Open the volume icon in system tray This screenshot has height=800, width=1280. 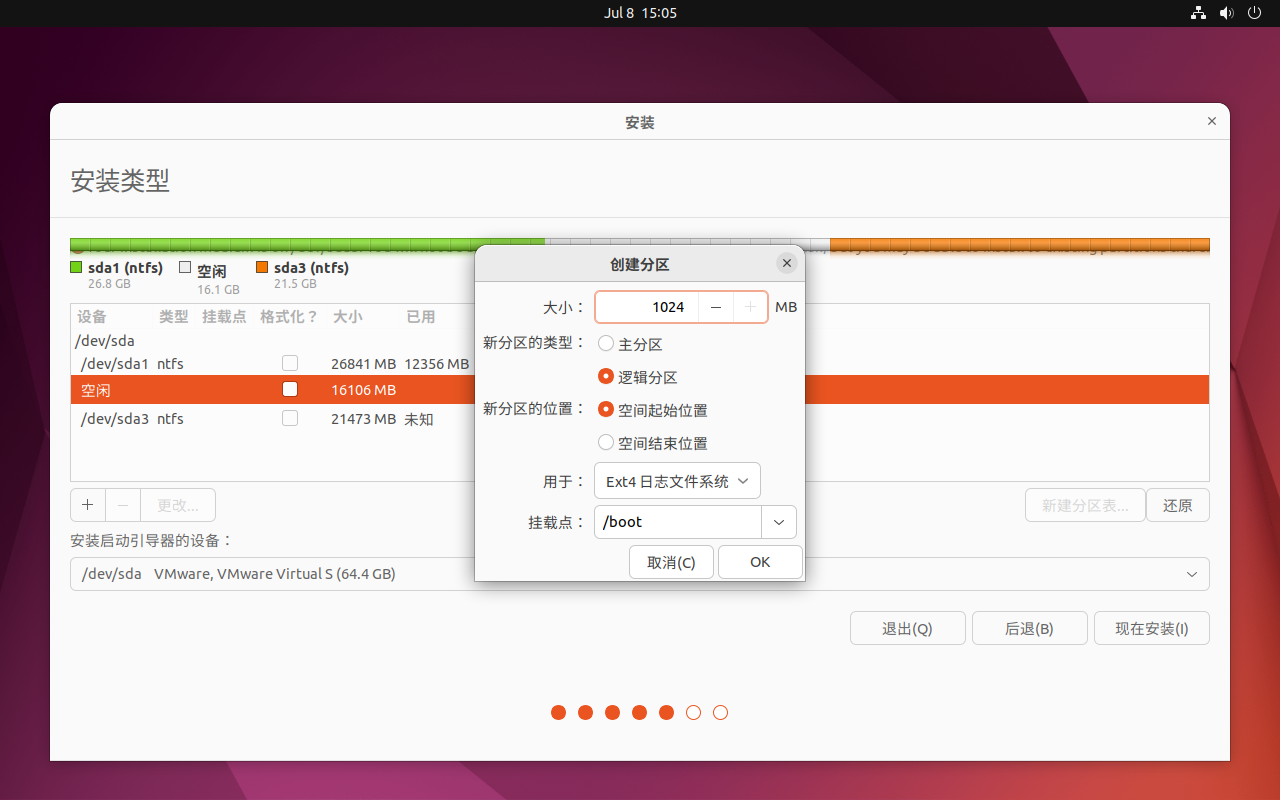tap(1226, 13)
